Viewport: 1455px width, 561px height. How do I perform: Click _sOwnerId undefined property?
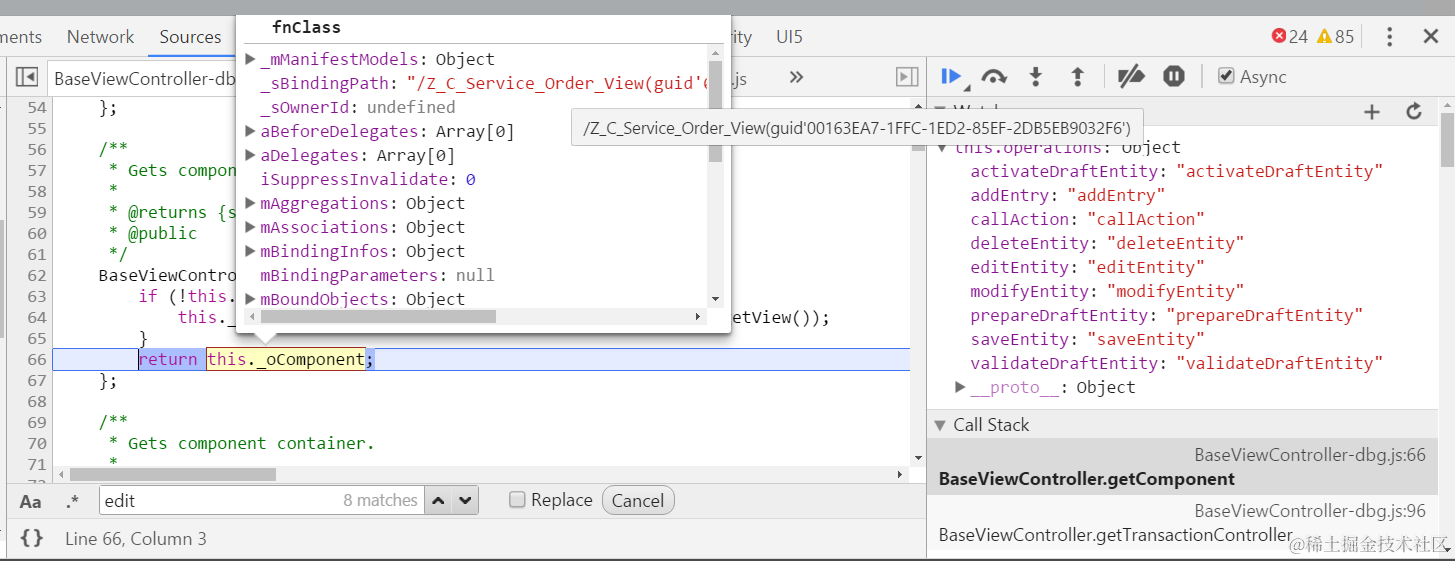[358, 107]
